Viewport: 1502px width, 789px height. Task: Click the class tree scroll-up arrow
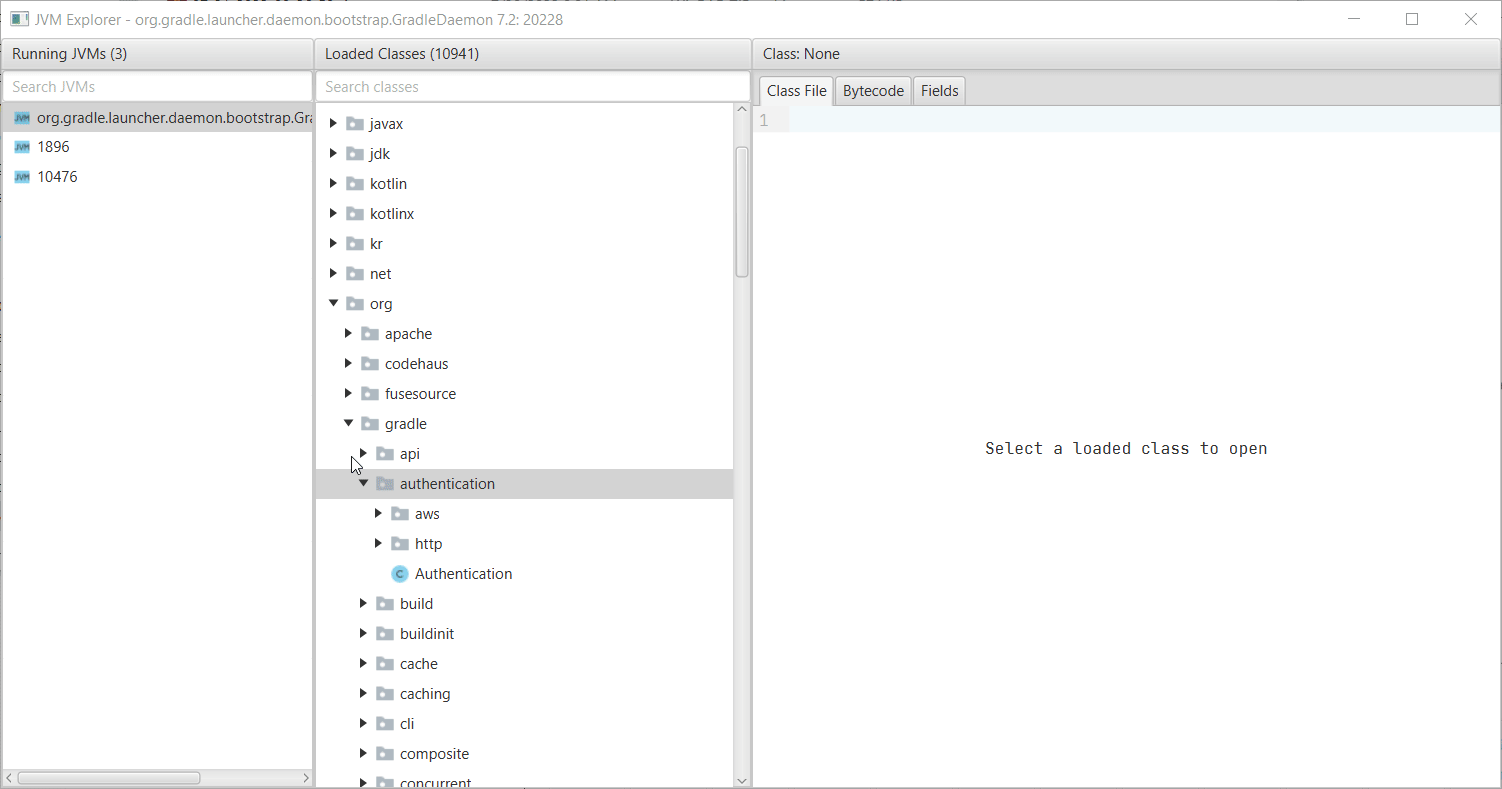click(742, 110)
